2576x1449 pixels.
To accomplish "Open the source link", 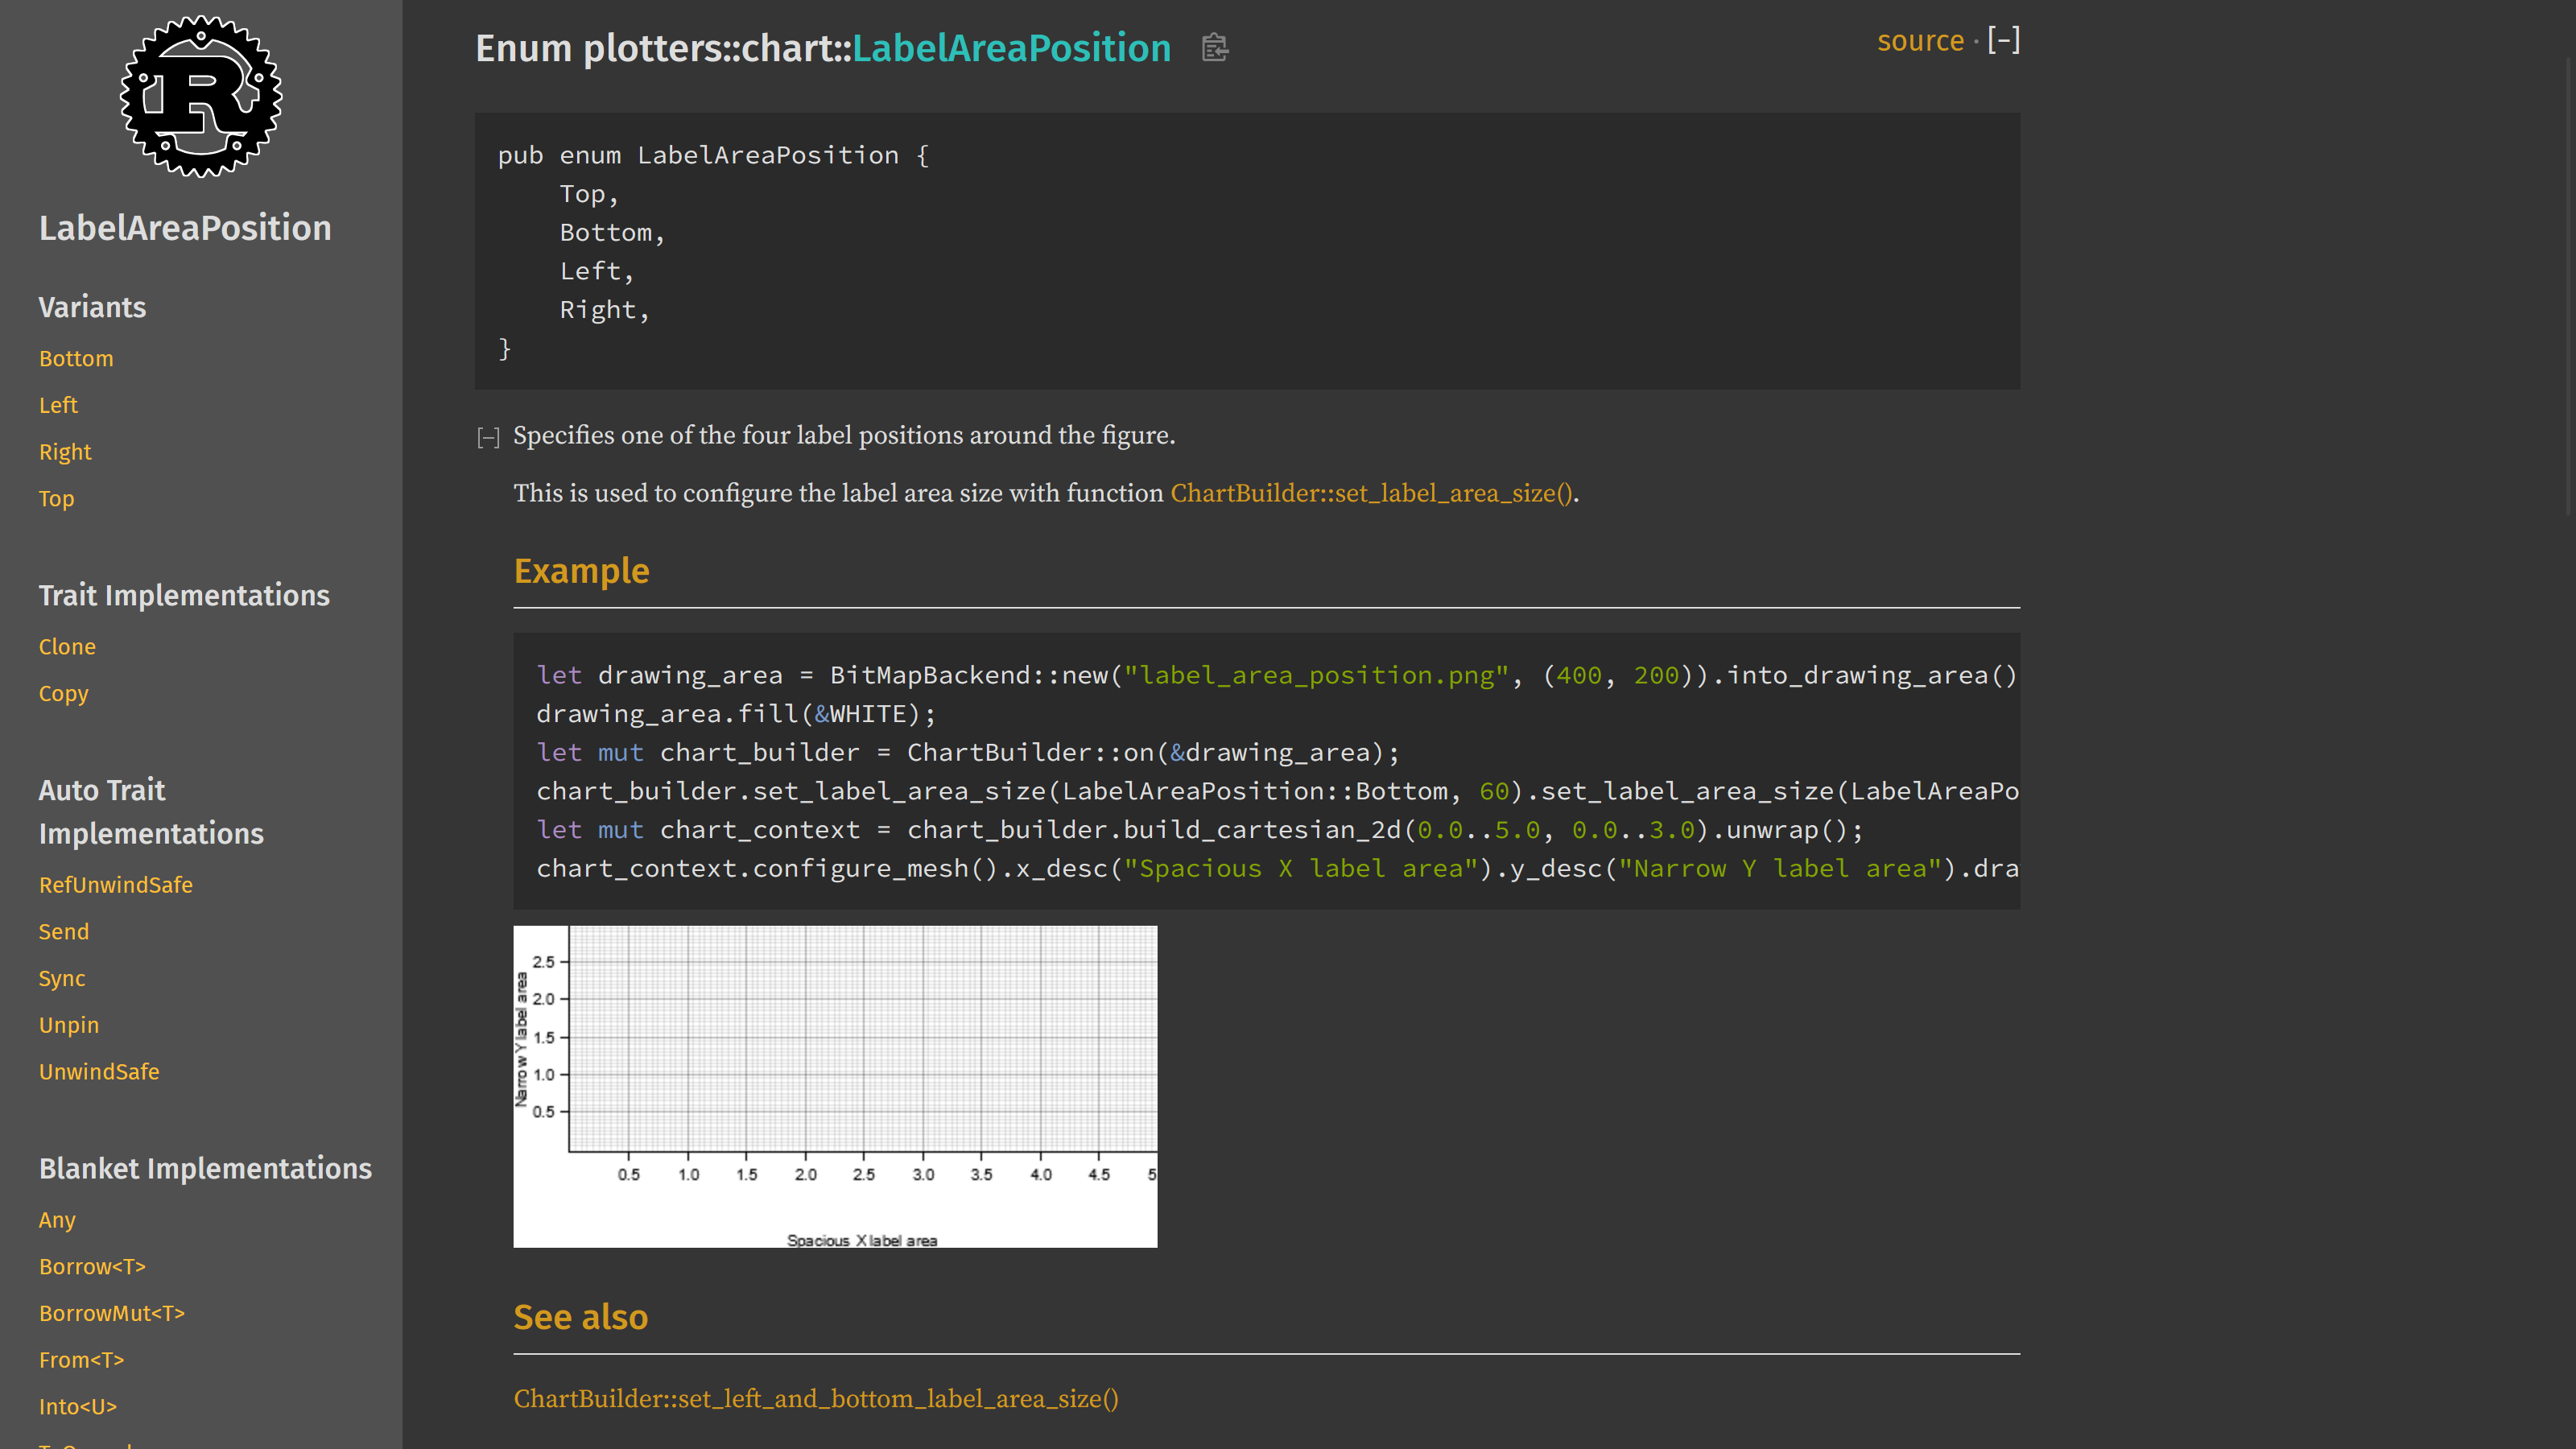I will pyautogui.click(x=1920, y=41).
